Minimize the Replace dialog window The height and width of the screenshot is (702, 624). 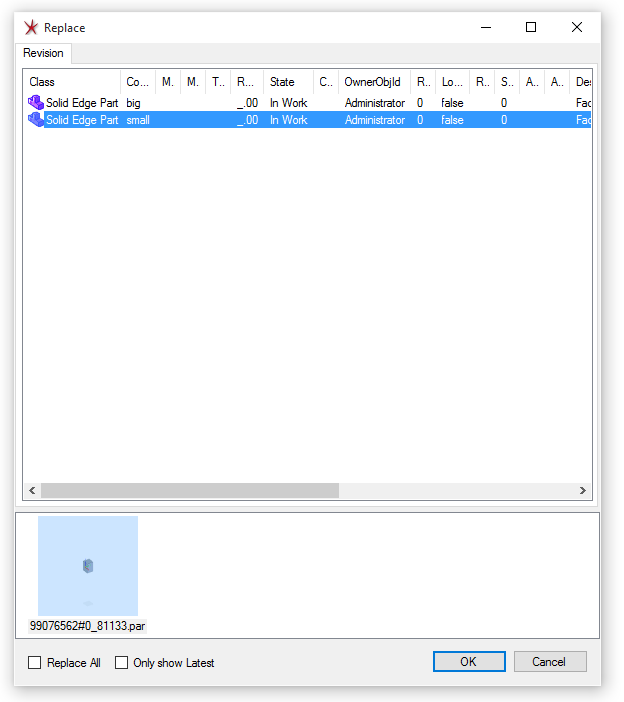pos(486,27)
